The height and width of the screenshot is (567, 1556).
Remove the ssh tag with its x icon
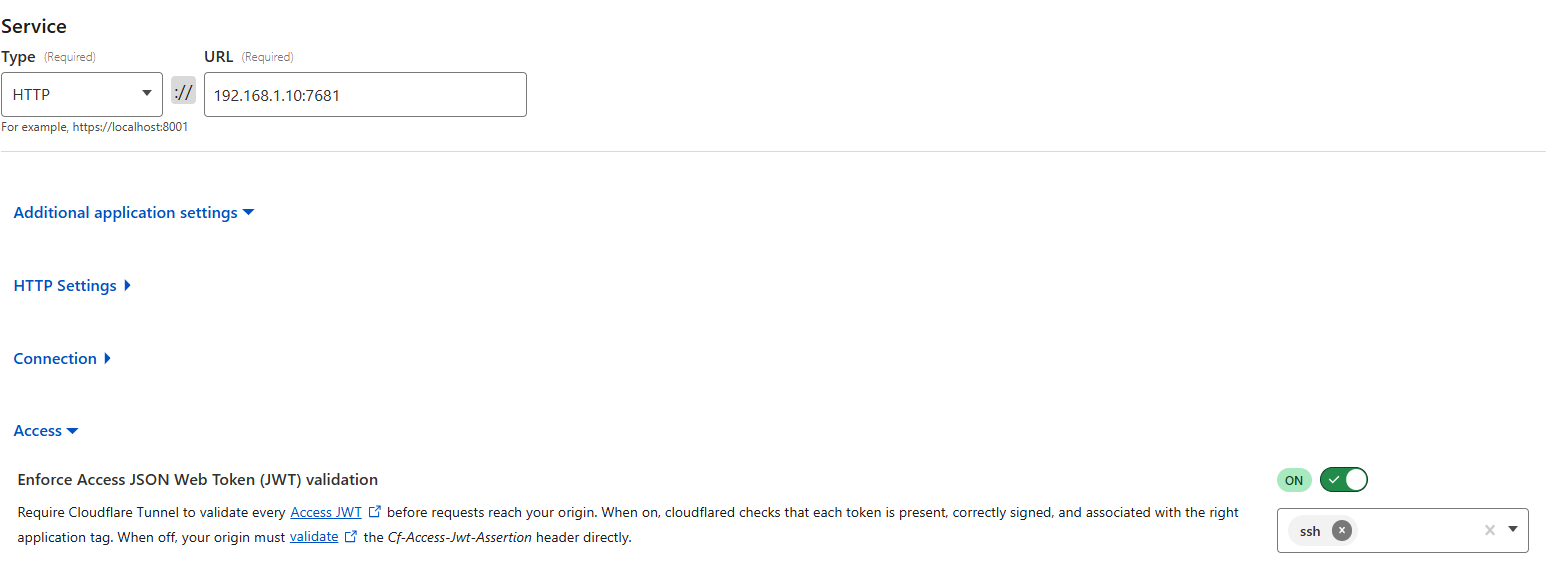pyautogui.click(x=1342, y=531)
